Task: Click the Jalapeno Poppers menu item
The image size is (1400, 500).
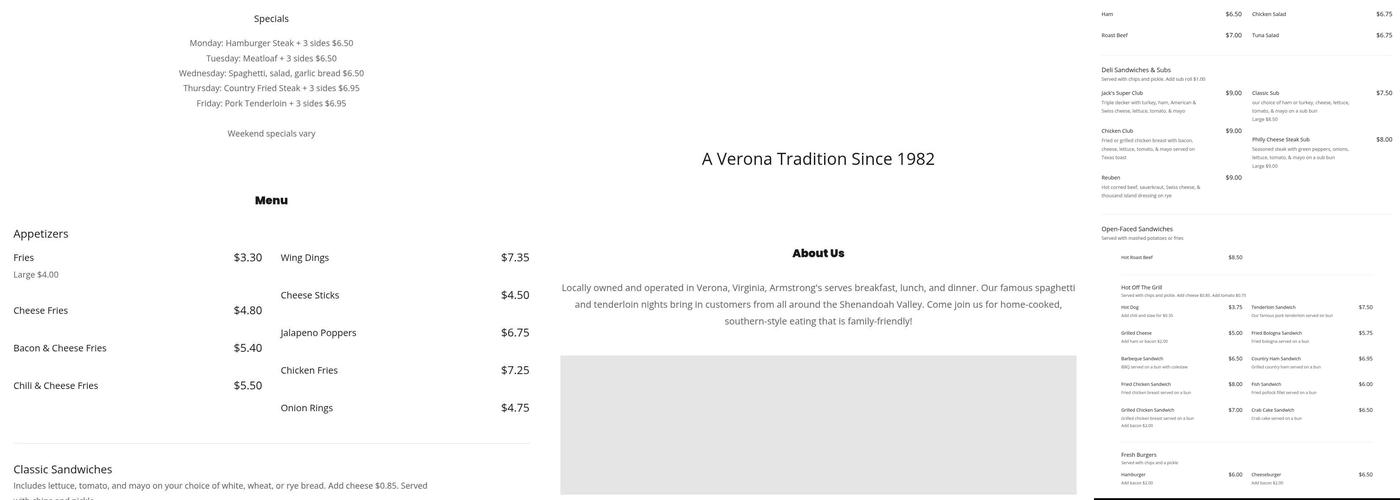Action: [x=319, y=333]
